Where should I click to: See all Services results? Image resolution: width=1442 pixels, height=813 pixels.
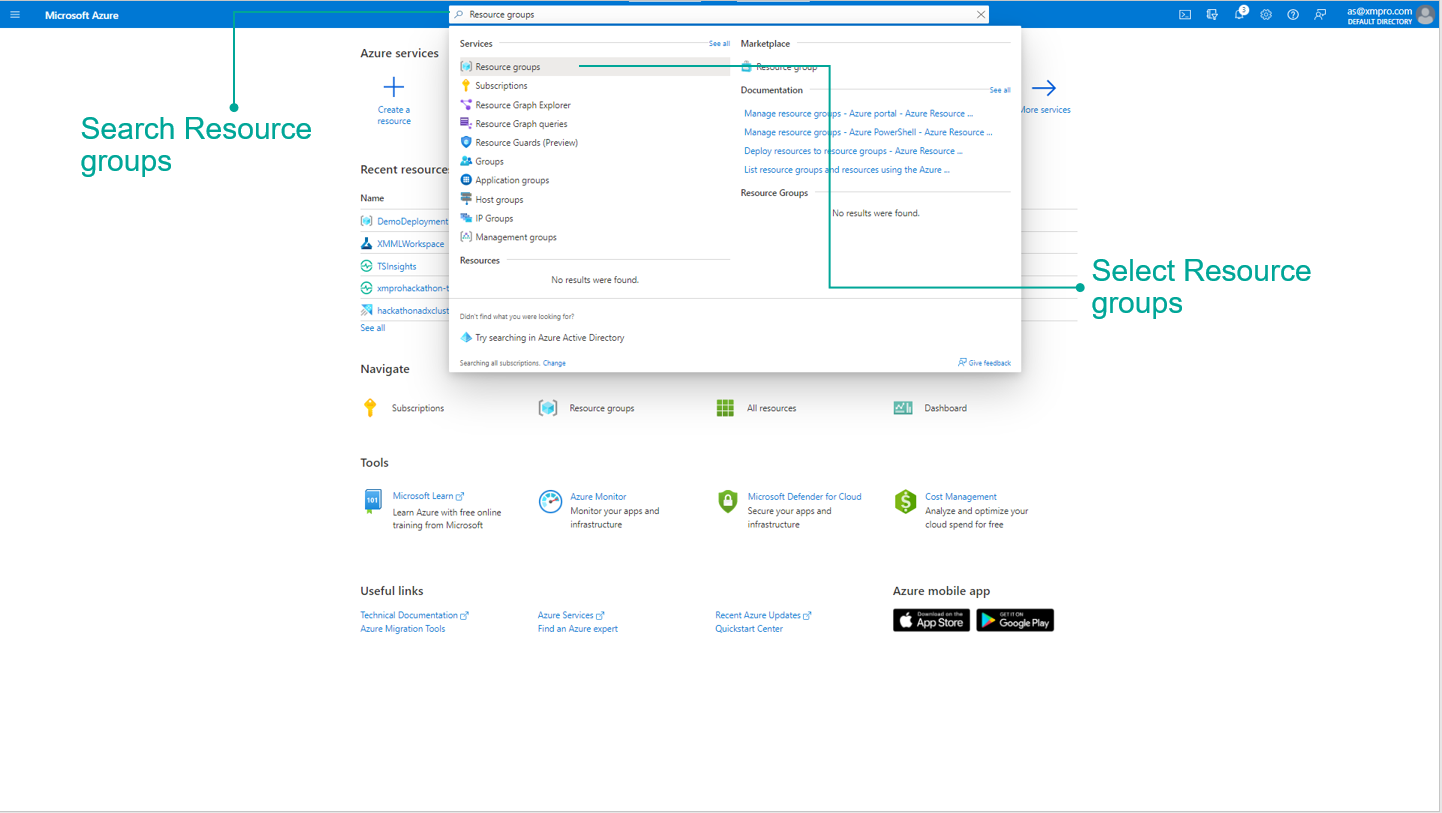(x=719, y=44)
